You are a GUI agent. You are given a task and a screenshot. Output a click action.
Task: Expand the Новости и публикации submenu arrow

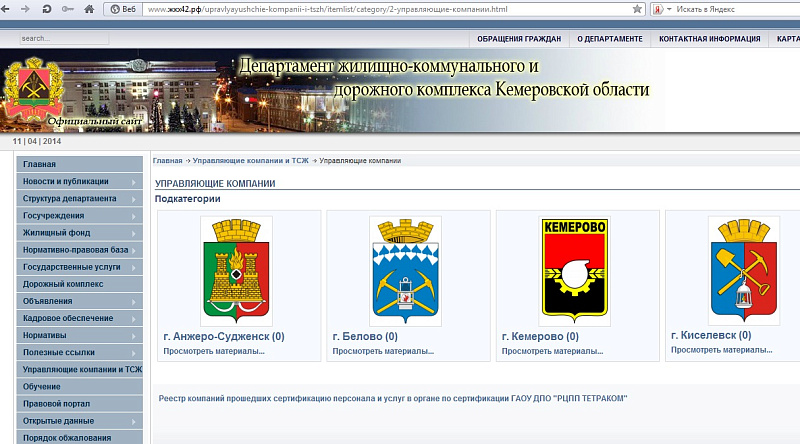134,182
